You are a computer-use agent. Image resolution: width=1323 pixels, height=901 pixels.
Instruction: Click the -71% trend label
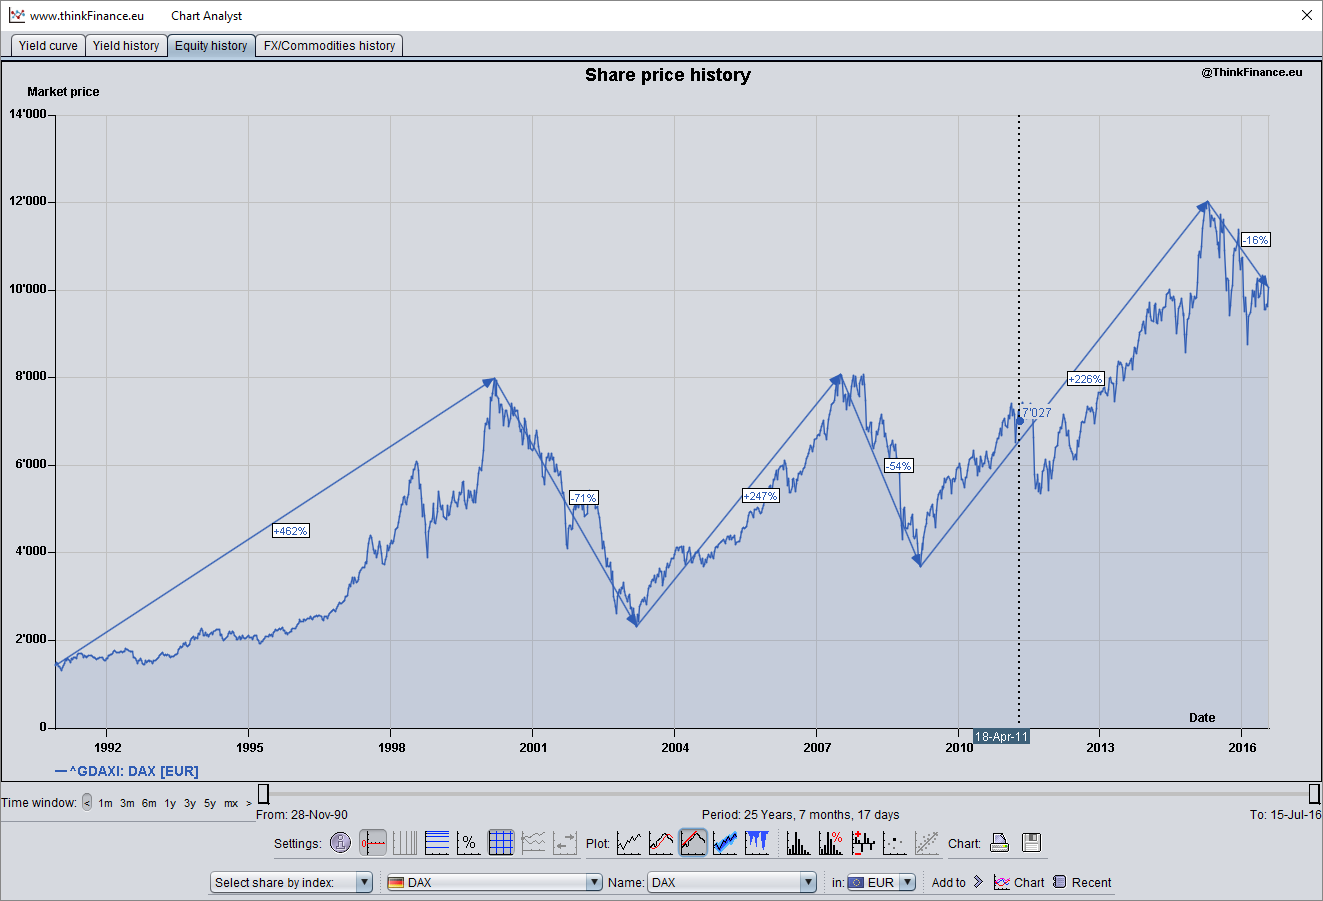point(584,498)
